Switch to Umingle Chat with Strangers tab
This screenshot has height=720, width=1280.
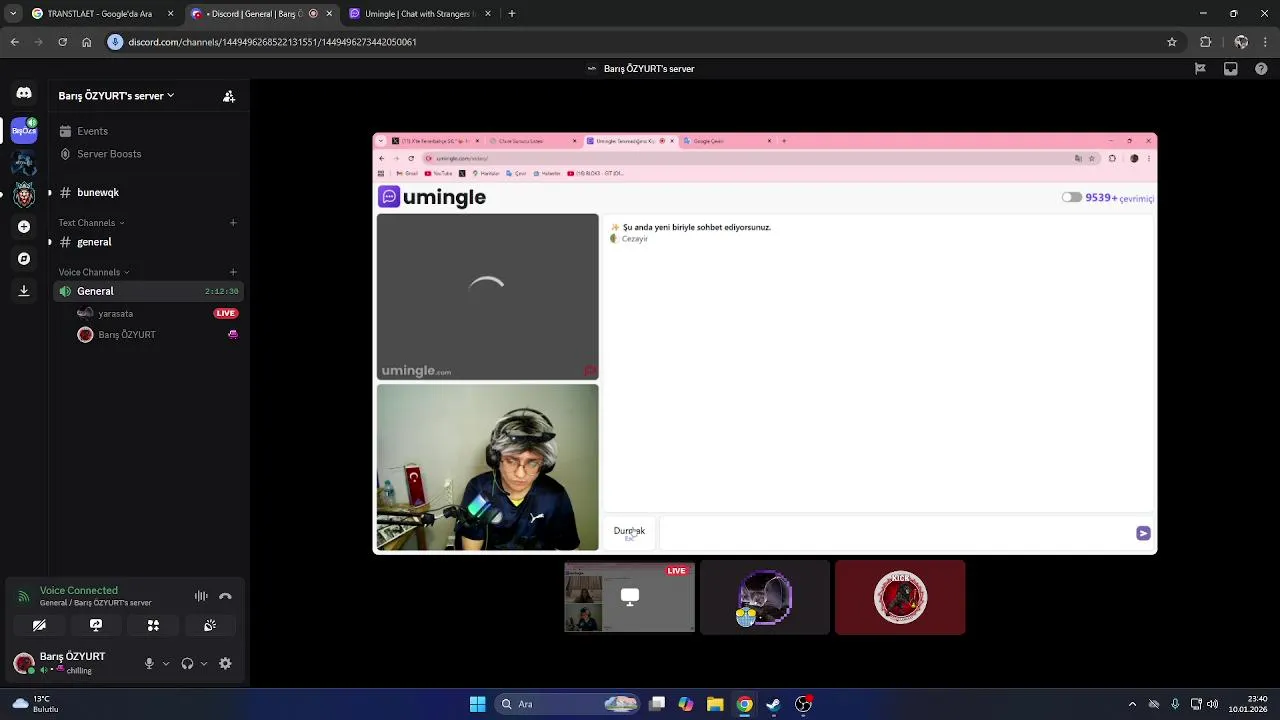click(420, 14)
